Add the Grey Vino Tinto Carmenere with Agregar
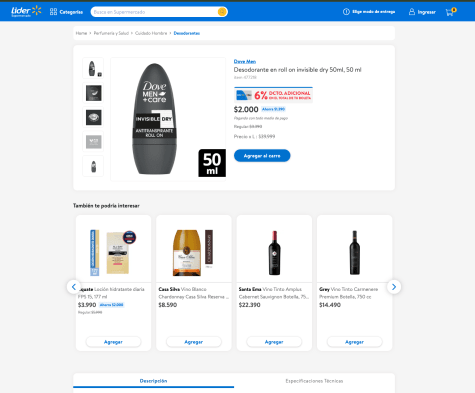This screenshot has width=475, height=393. tap(354, 342)
